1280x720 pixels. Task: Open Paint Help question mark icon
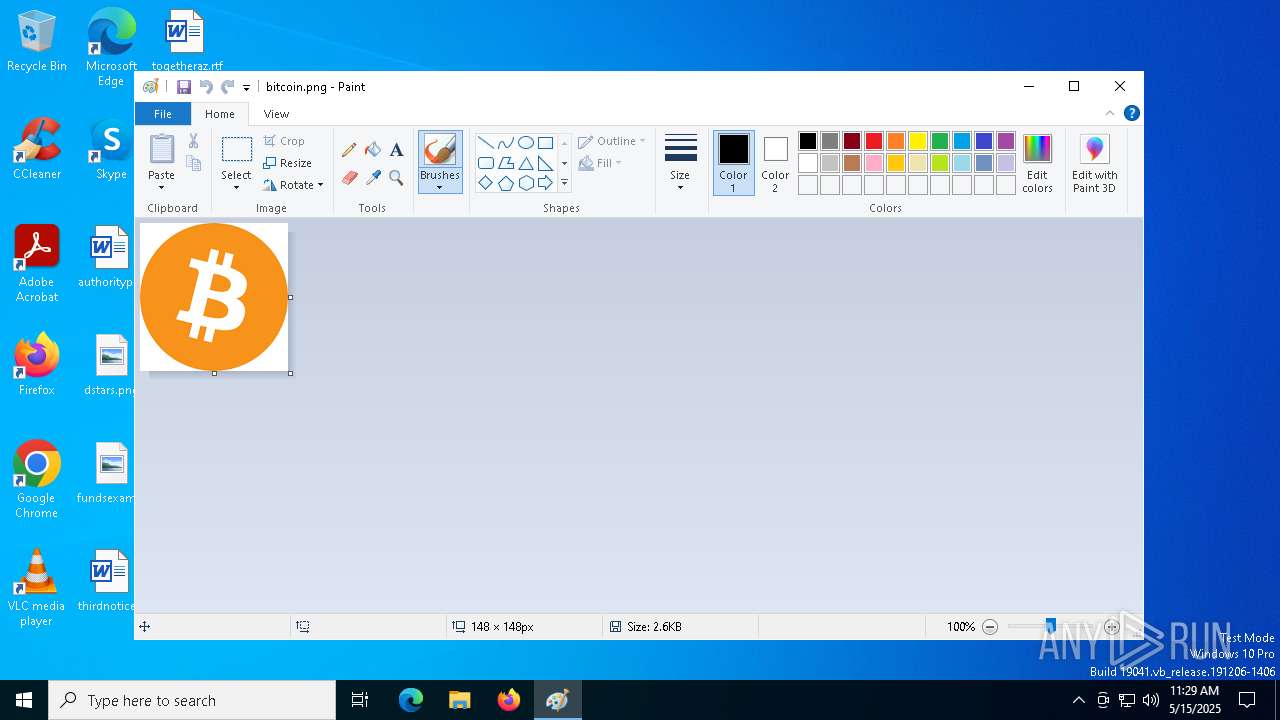click(x=1131, y=113)
